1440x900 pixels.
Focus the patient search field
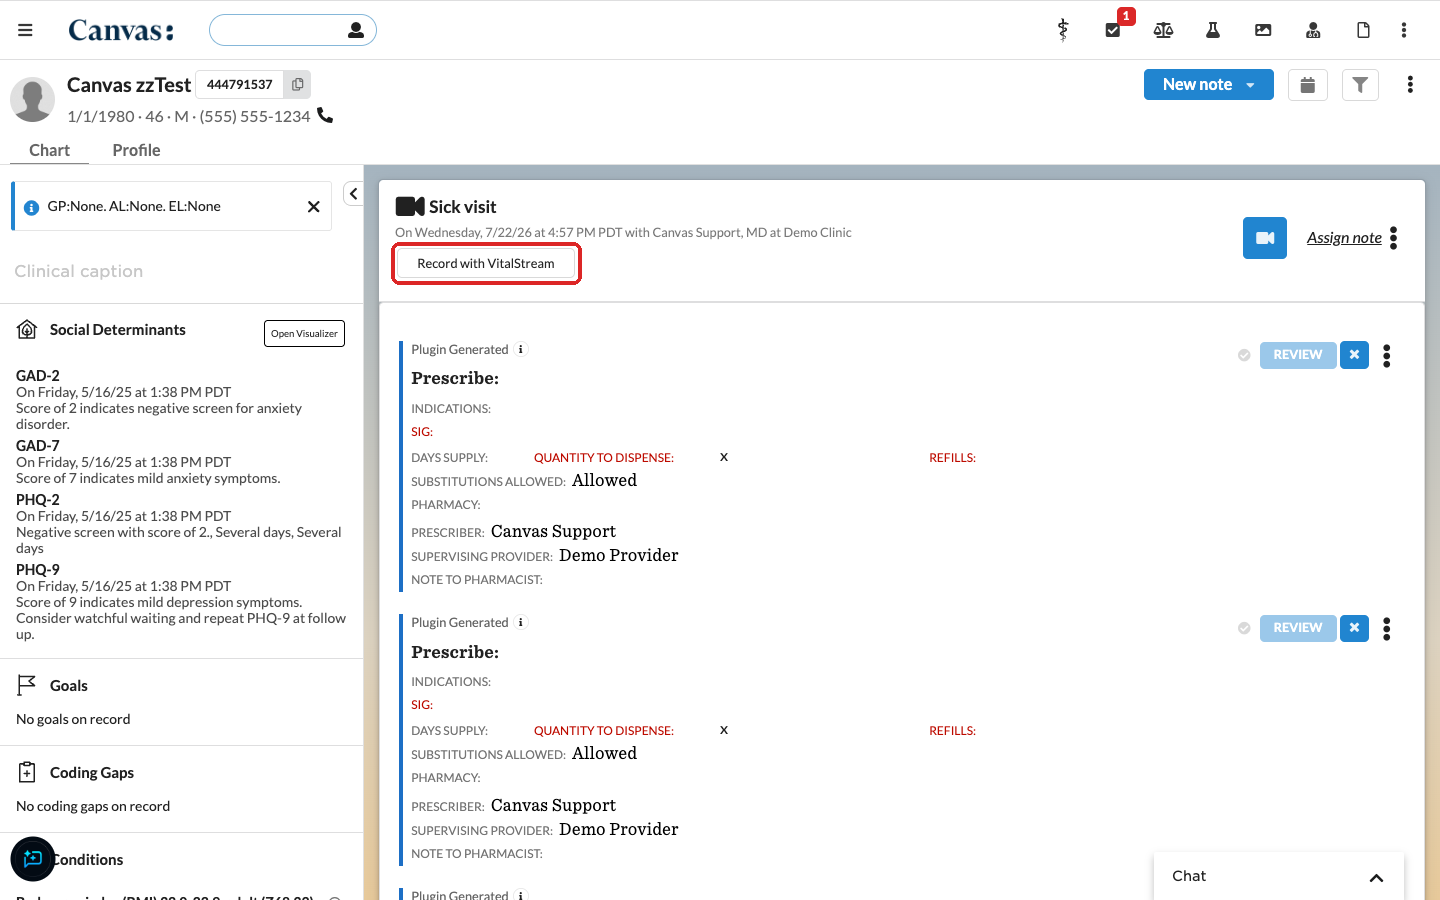292,30
